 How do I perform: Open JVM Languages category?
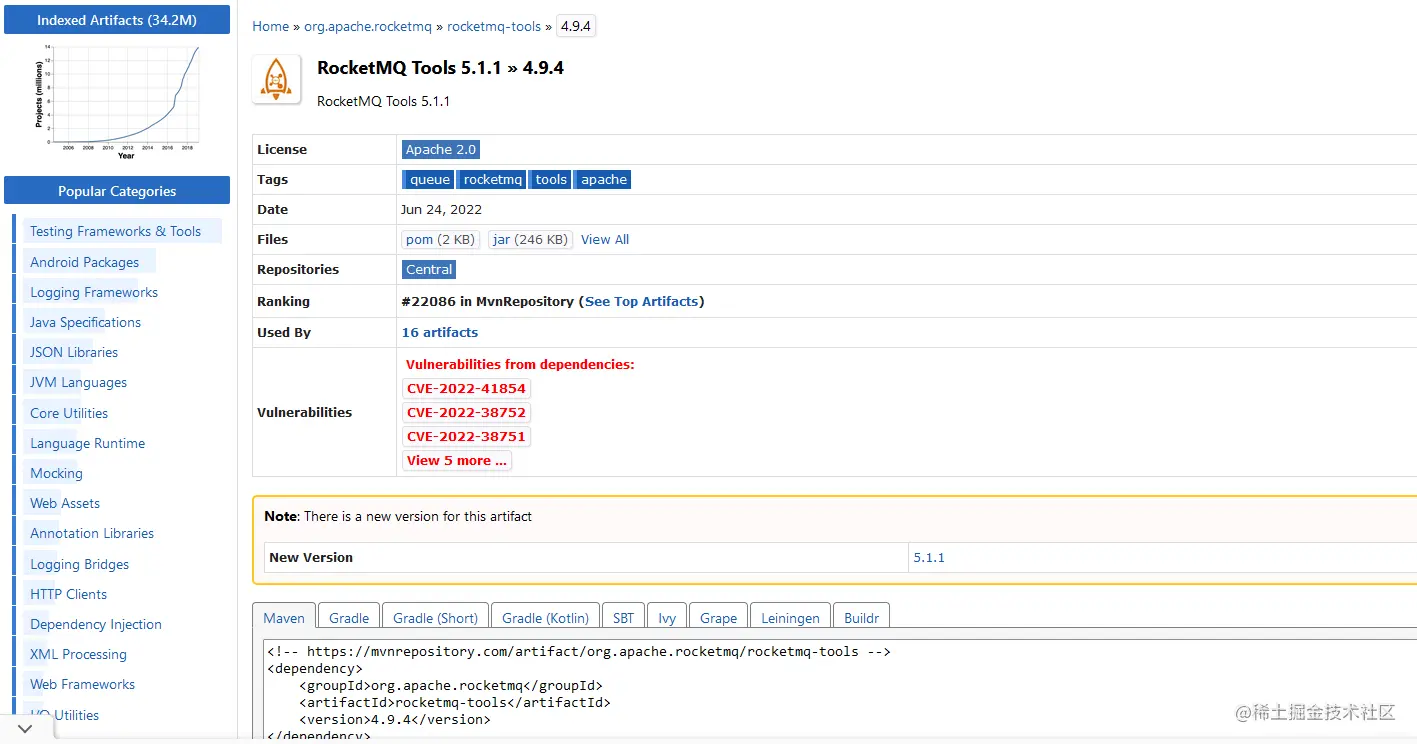[x=78, y=382]
